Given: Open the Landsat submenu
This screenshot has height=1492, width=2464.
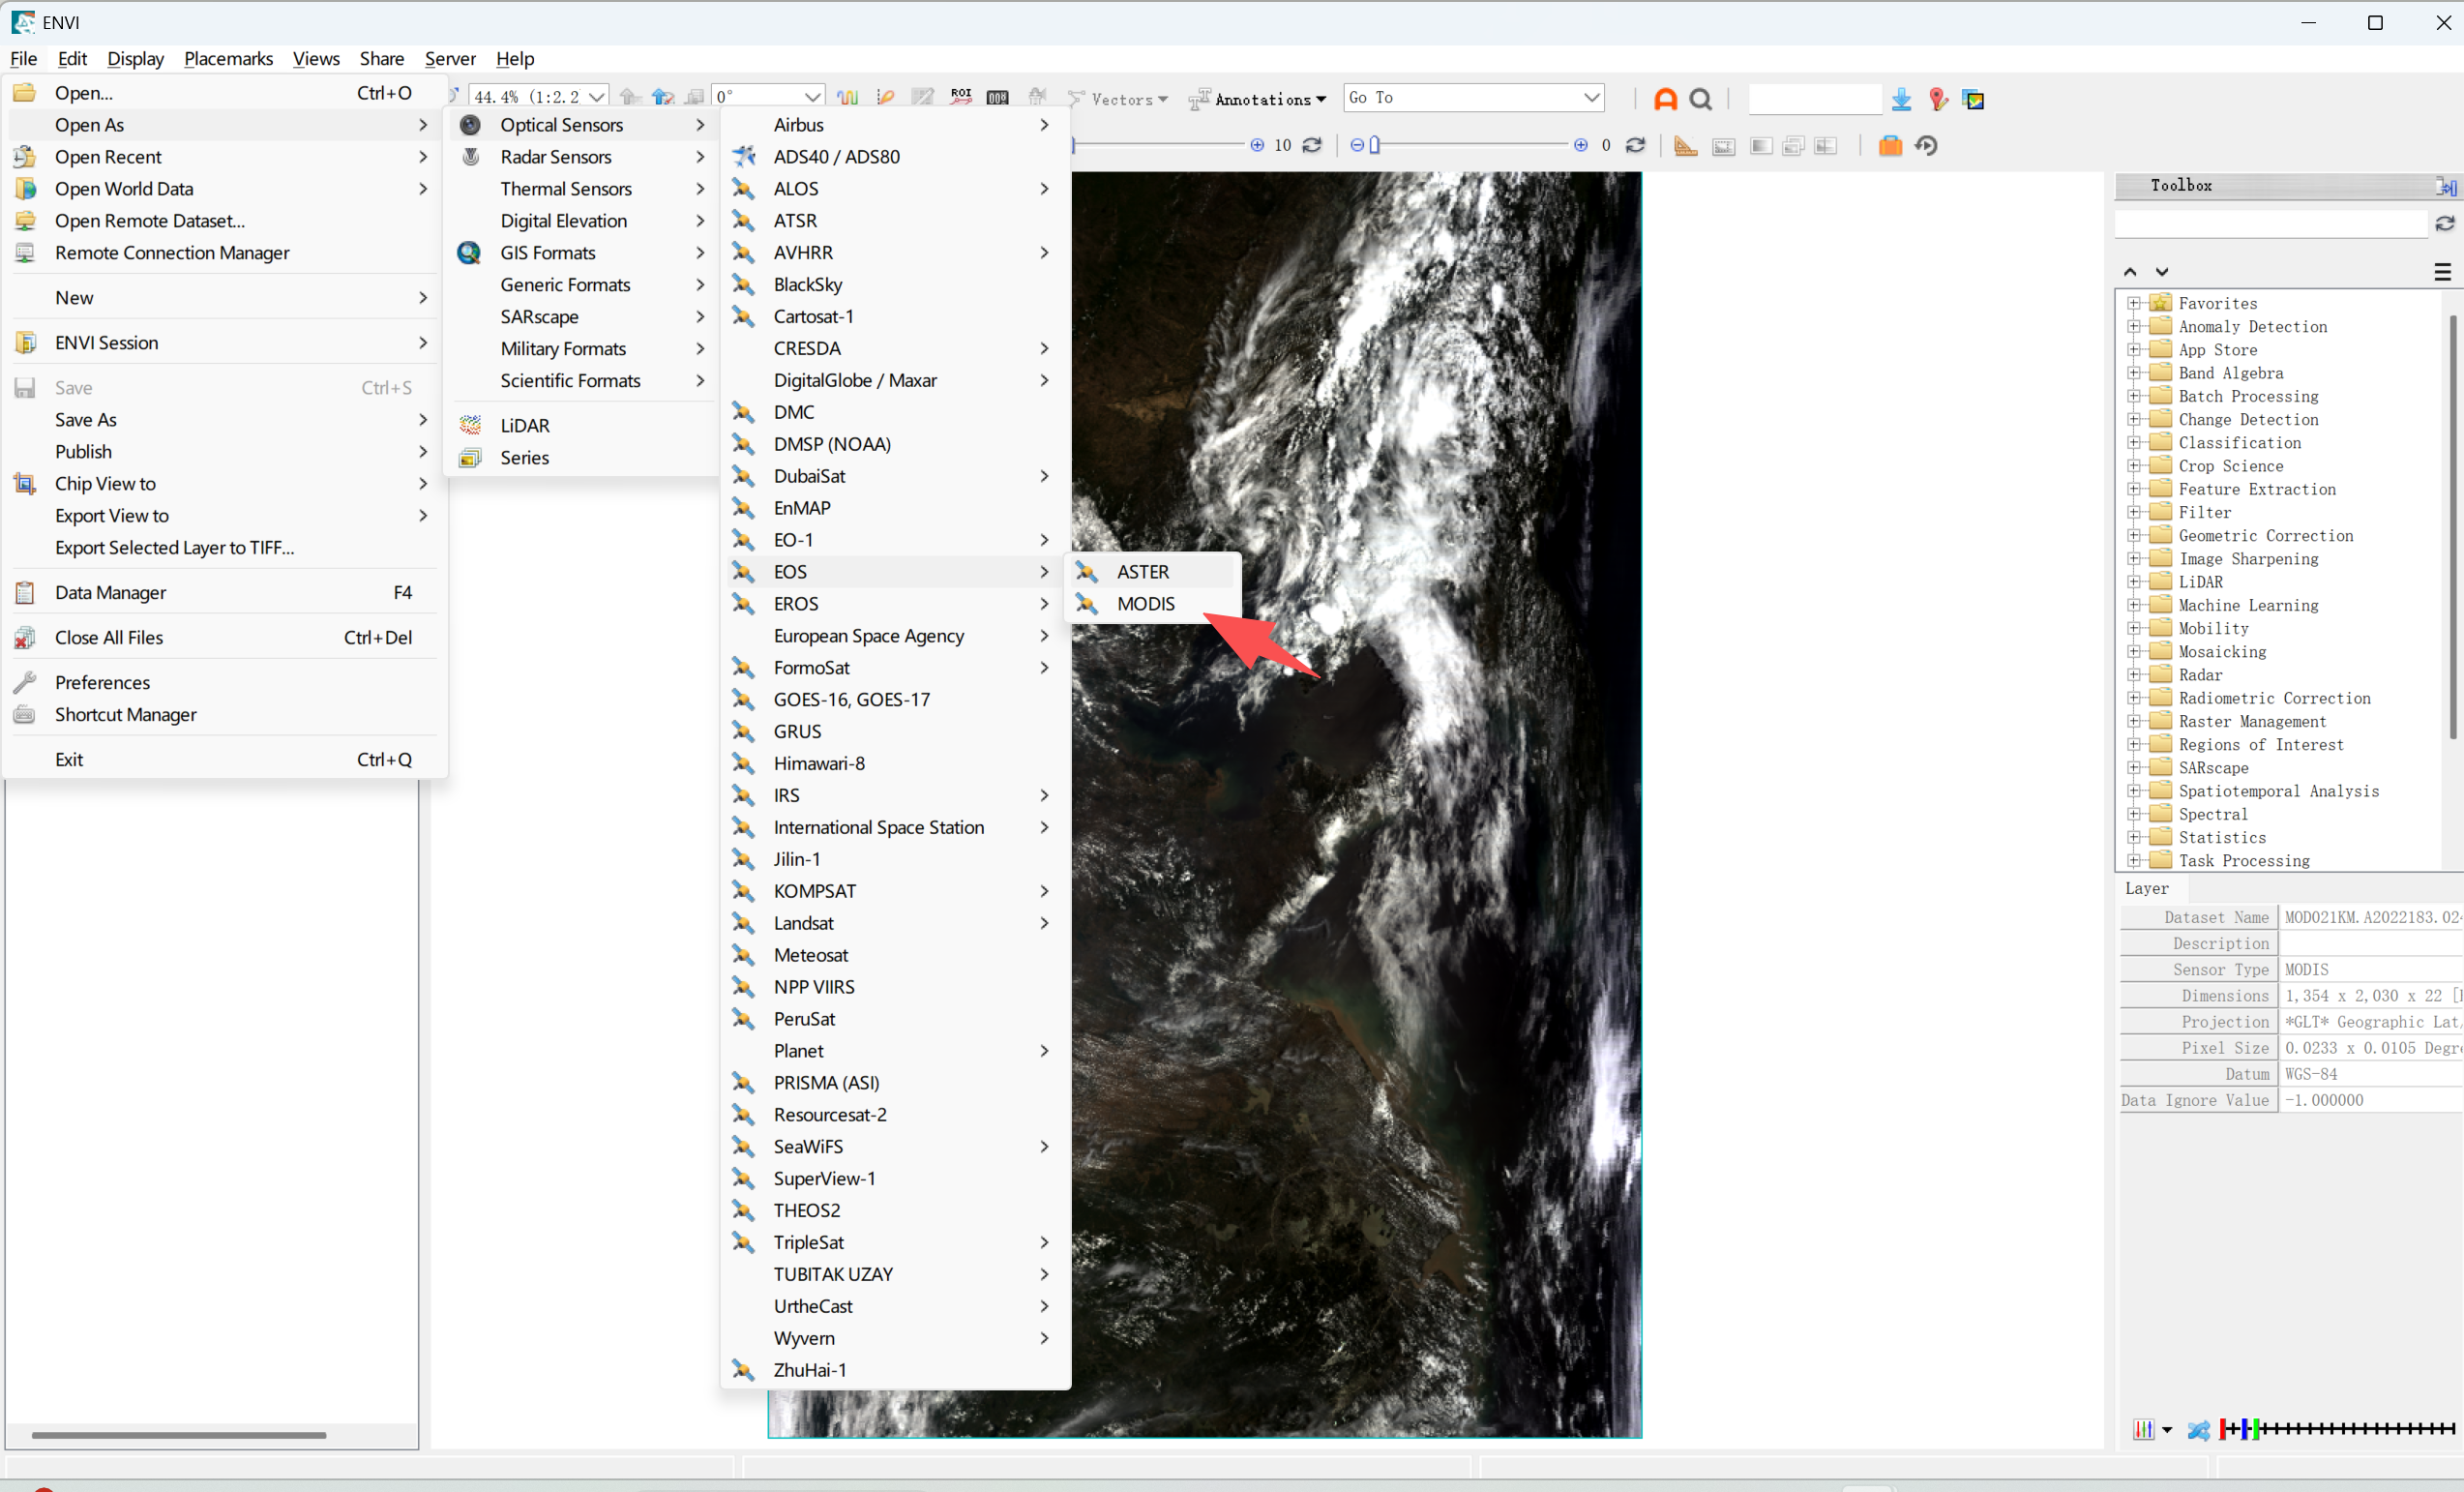Looking at the screenshot, I should (895, 923).
